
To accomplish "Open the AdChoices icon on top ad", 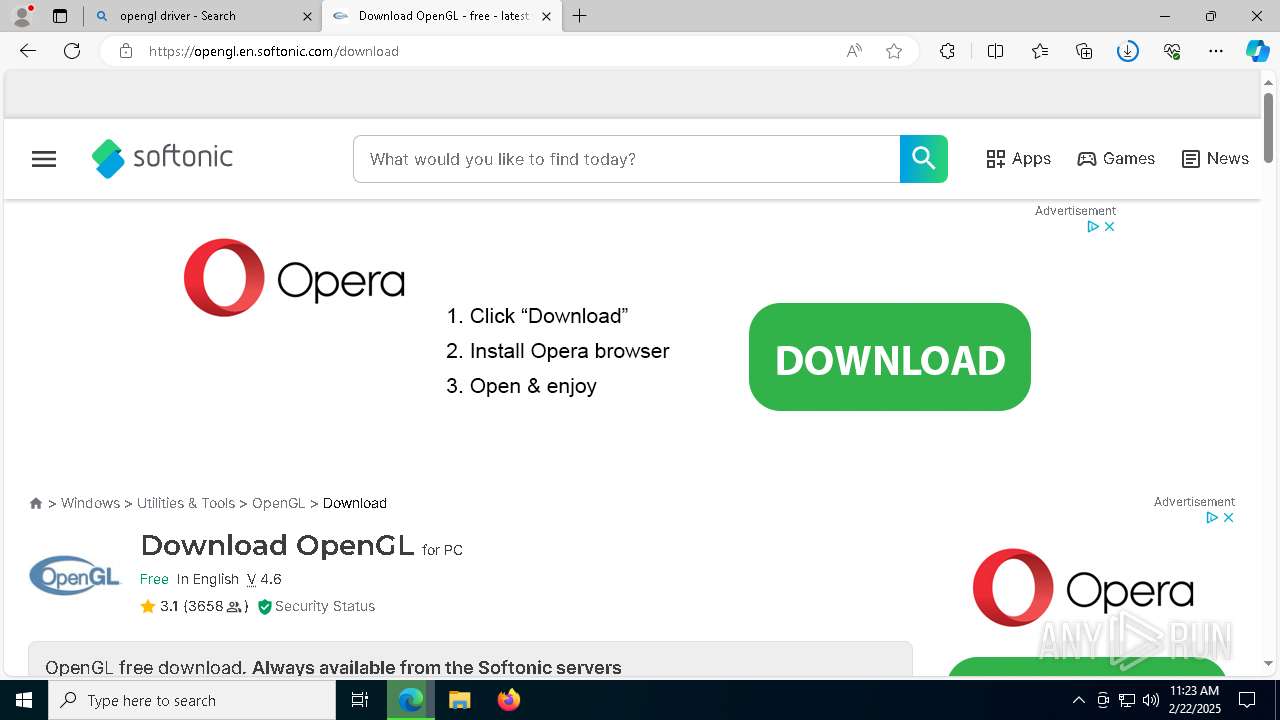I will tap(1093, 227).
